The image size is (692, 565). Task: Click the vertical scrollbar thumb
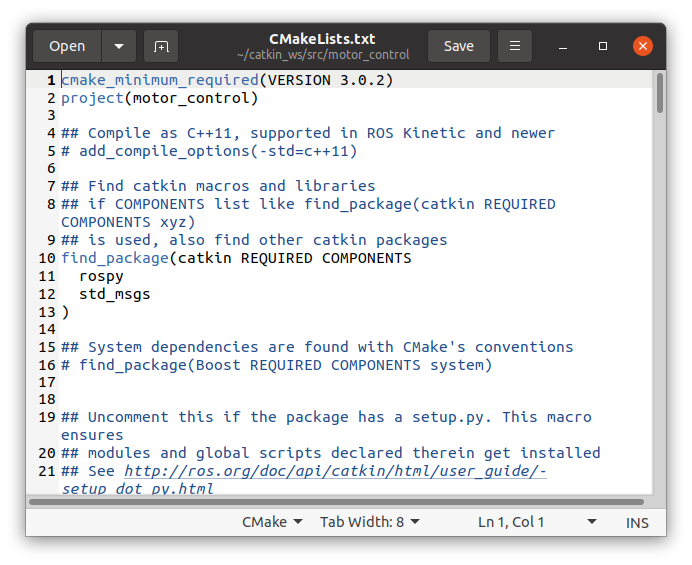(x=659, y=93)
